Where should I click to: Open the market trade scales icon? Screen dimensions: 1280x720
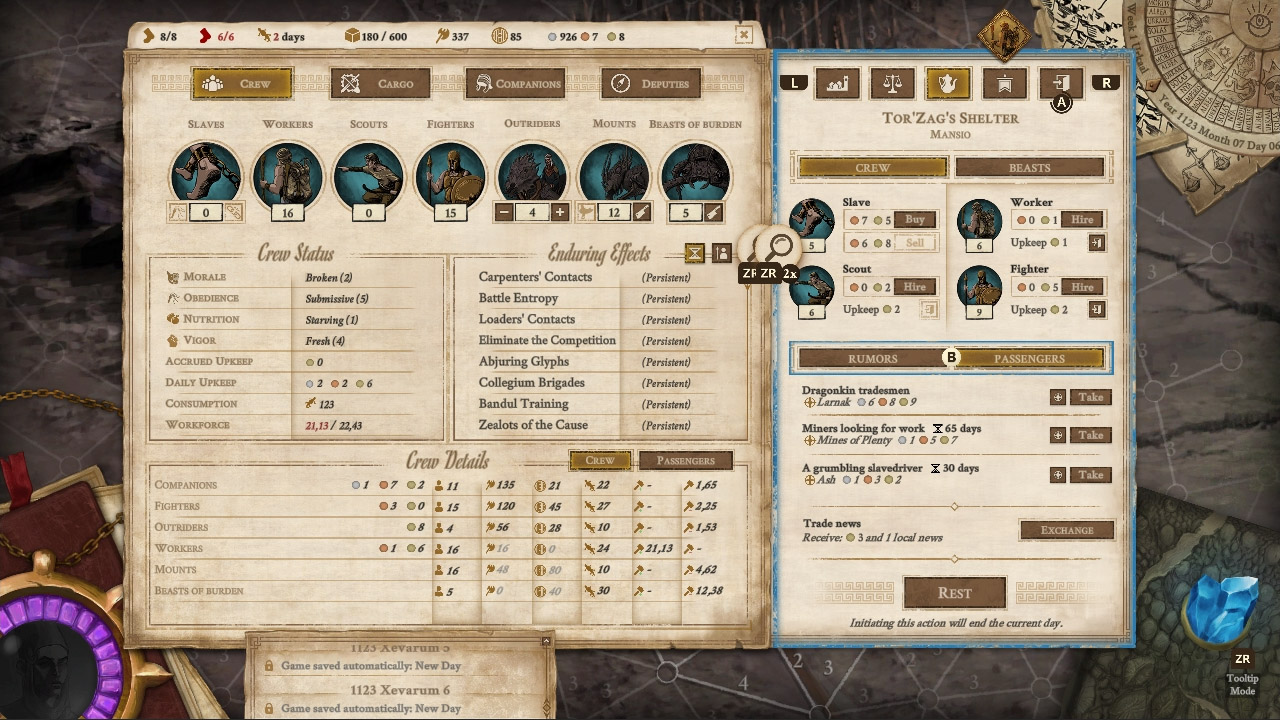[x=892, y=83]
